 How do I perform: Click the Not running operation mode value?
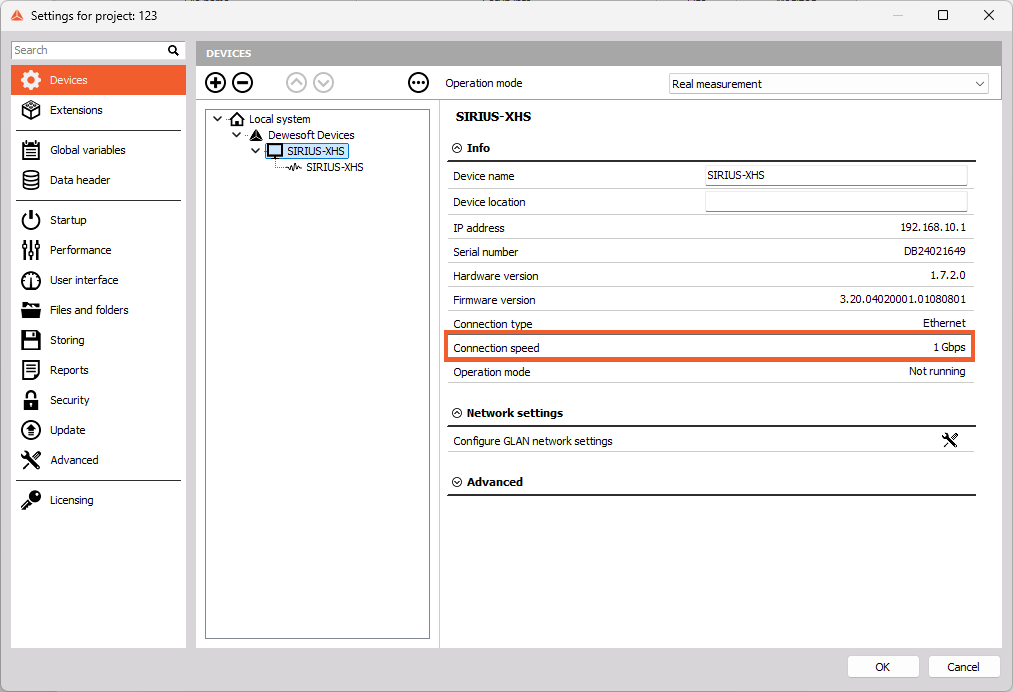click(937, 371)
